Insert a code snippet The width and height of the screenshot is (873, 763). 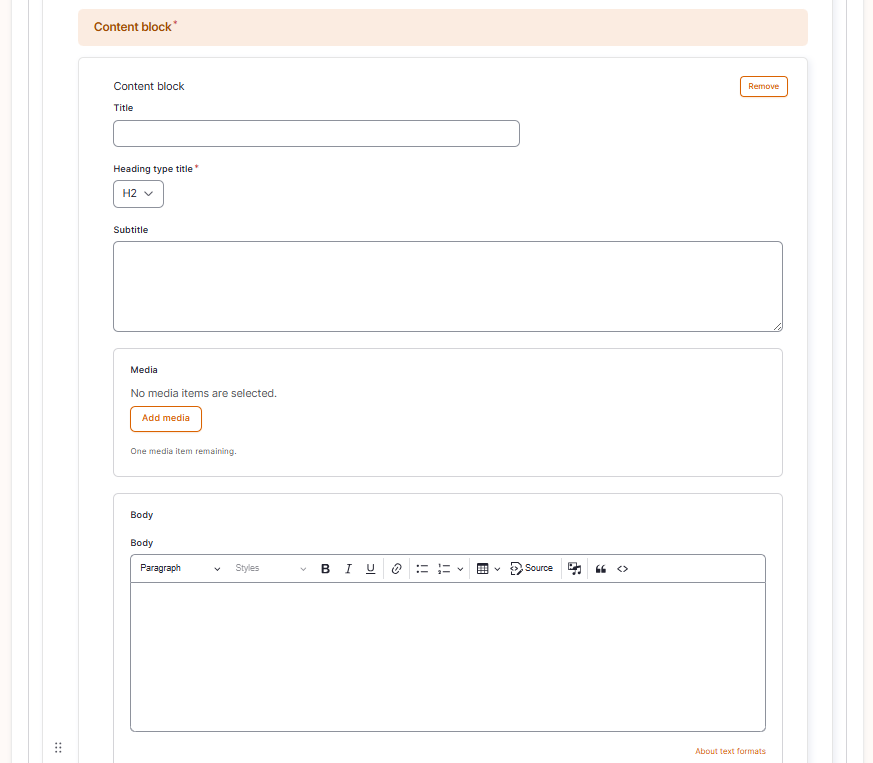click(622, 569)
